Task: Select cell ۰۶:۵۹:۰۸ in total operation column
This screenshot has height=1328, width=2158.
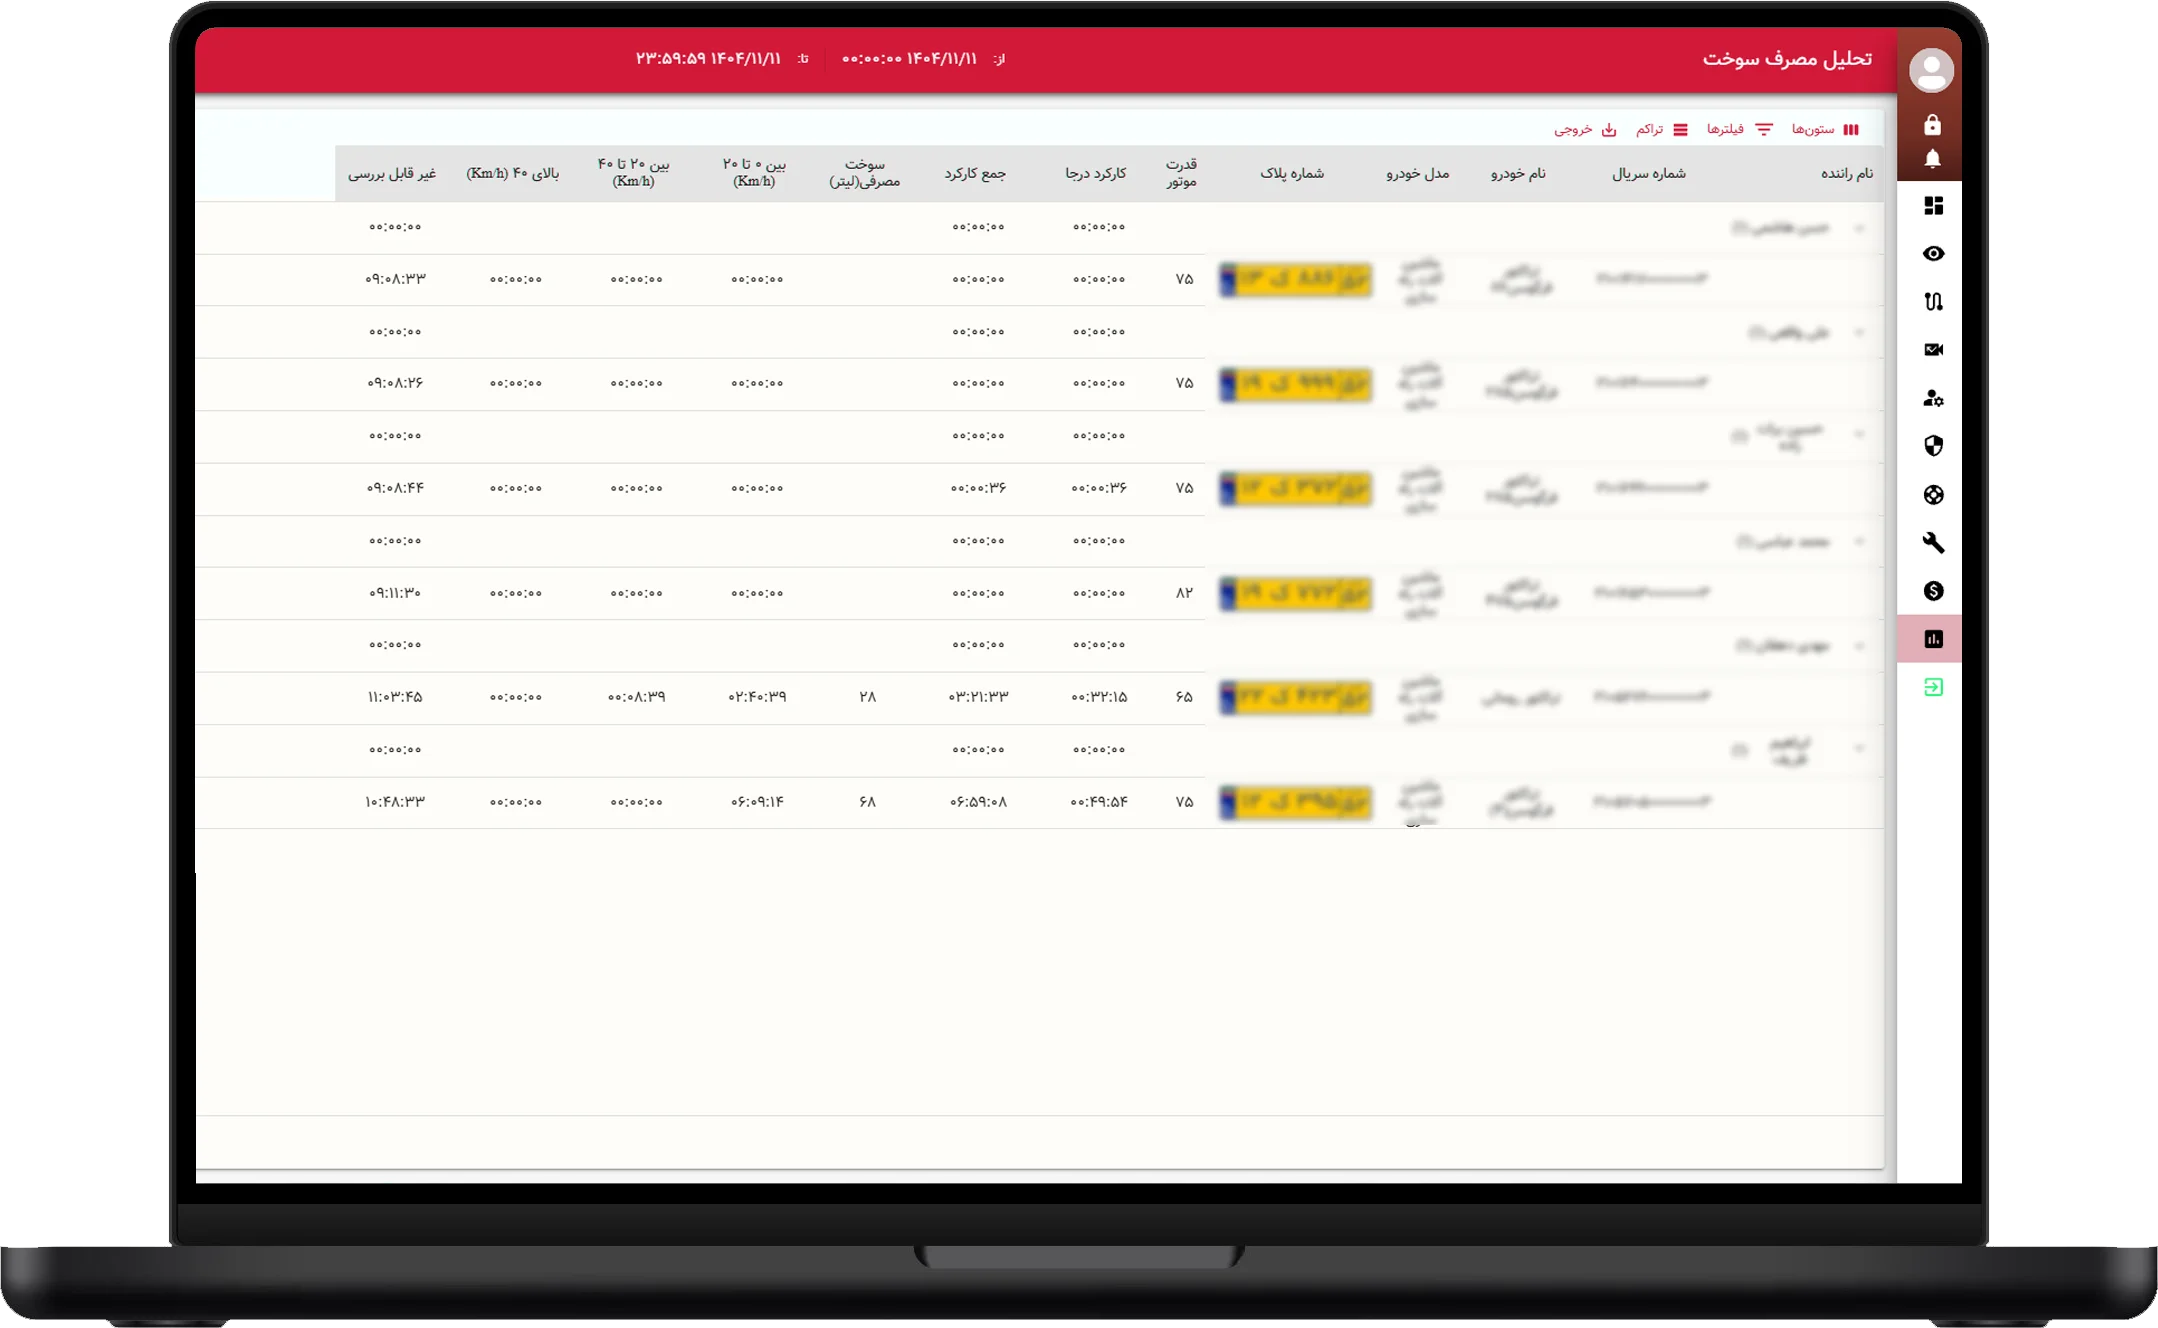Action: click(978, 802)
